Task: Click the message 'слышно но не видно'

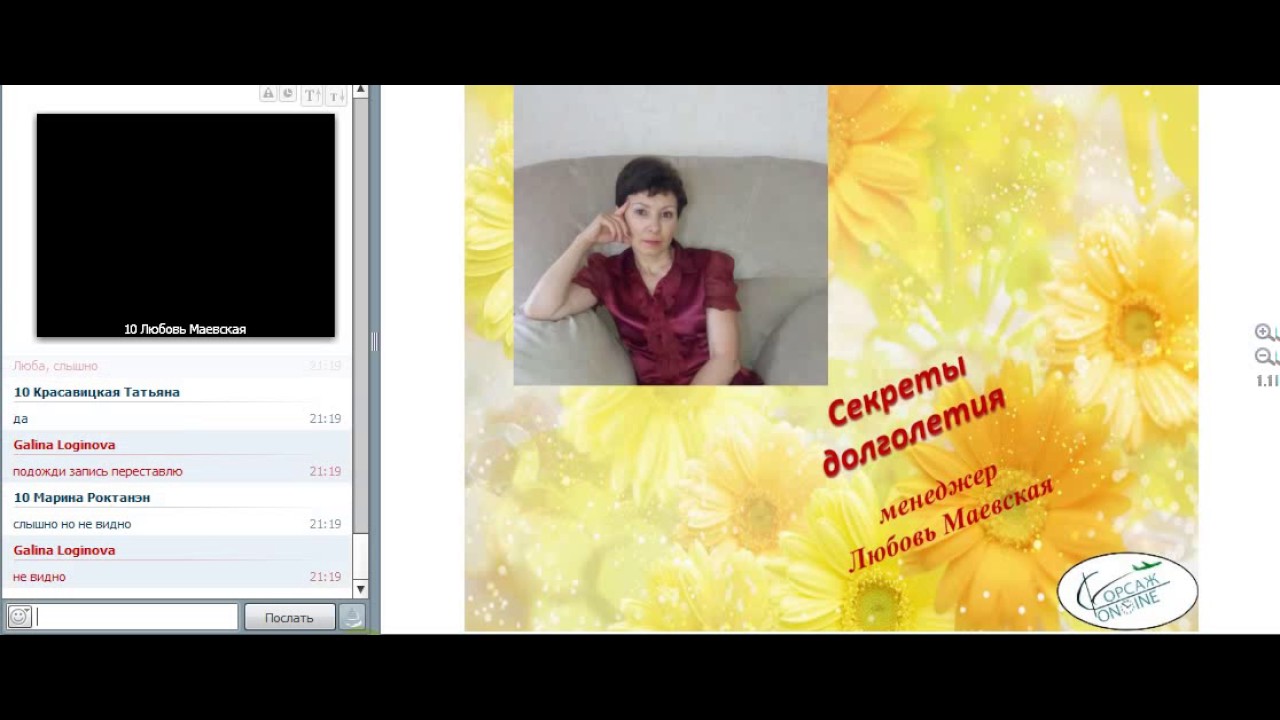Action: point(72,524)
